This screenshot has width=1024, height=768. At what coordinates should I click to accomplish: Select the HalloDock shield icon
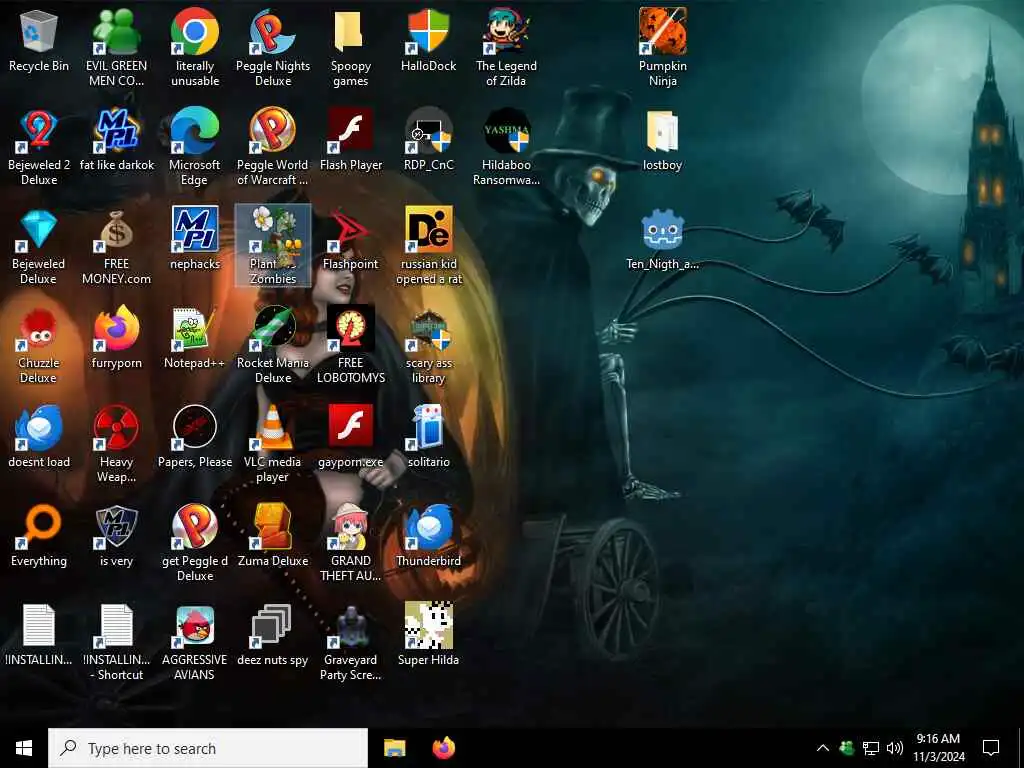tap(428, 39)
